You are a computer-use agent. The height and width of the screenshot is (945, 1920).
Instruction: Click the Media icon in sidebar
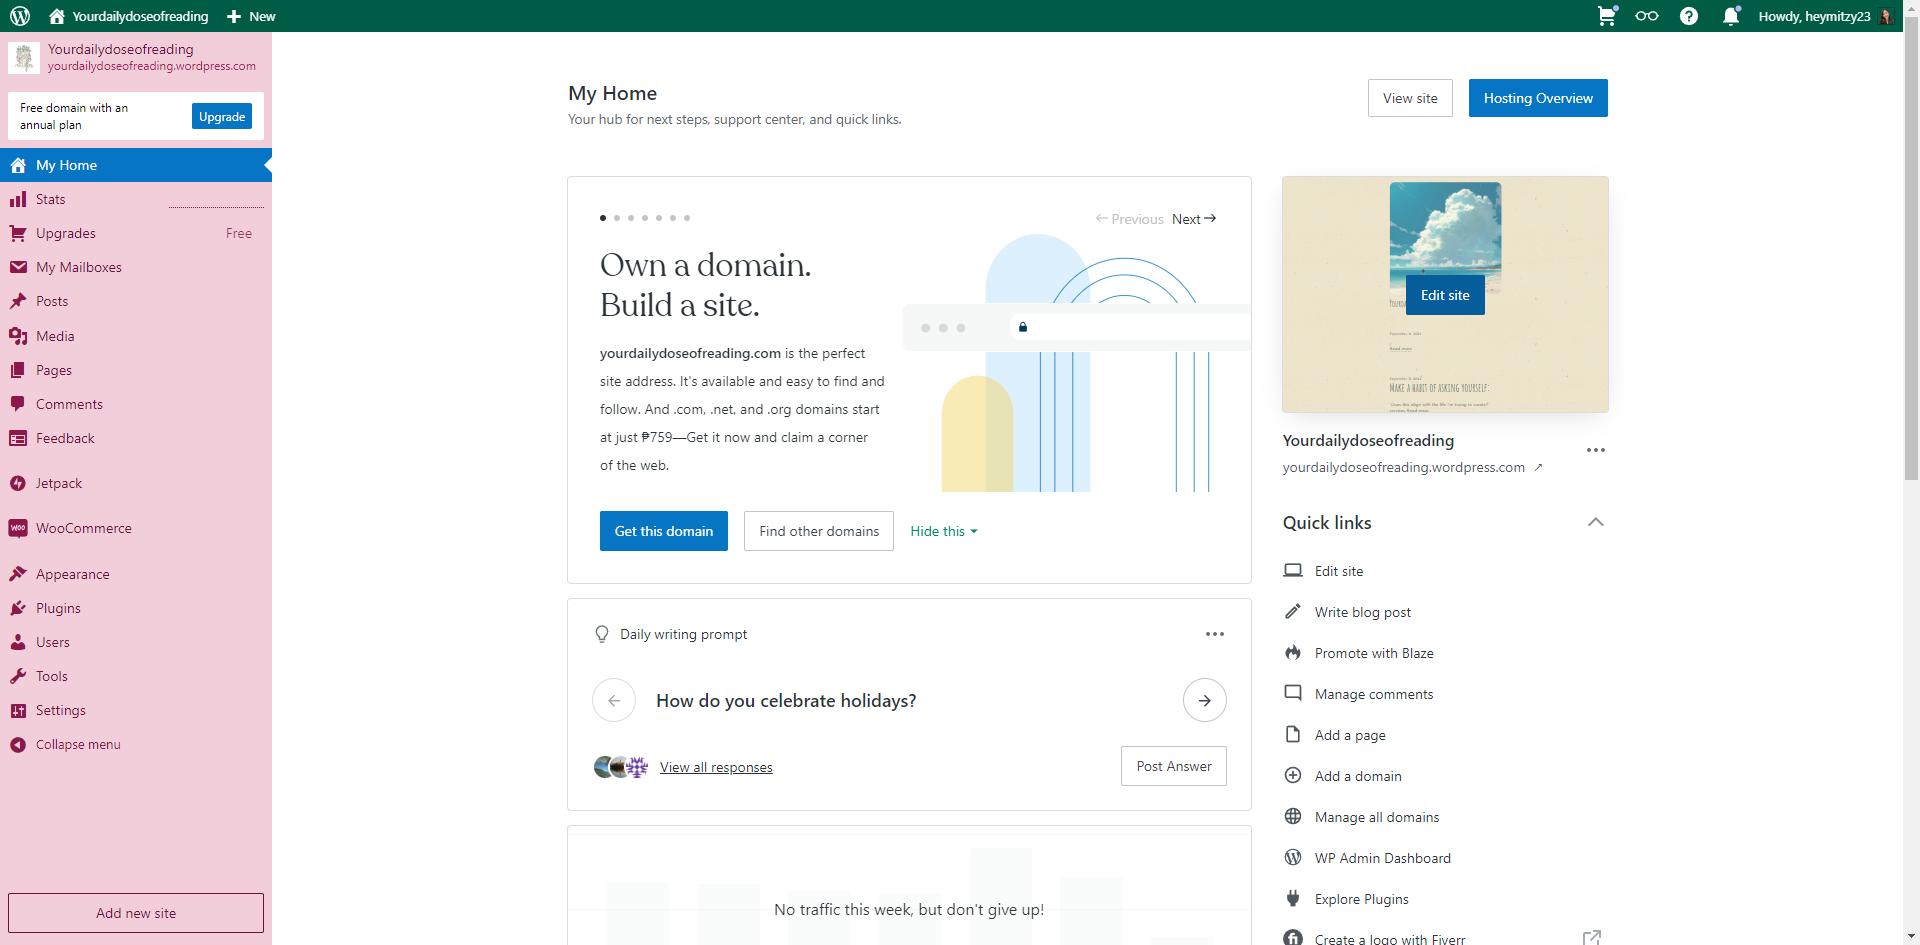(18, 336)
